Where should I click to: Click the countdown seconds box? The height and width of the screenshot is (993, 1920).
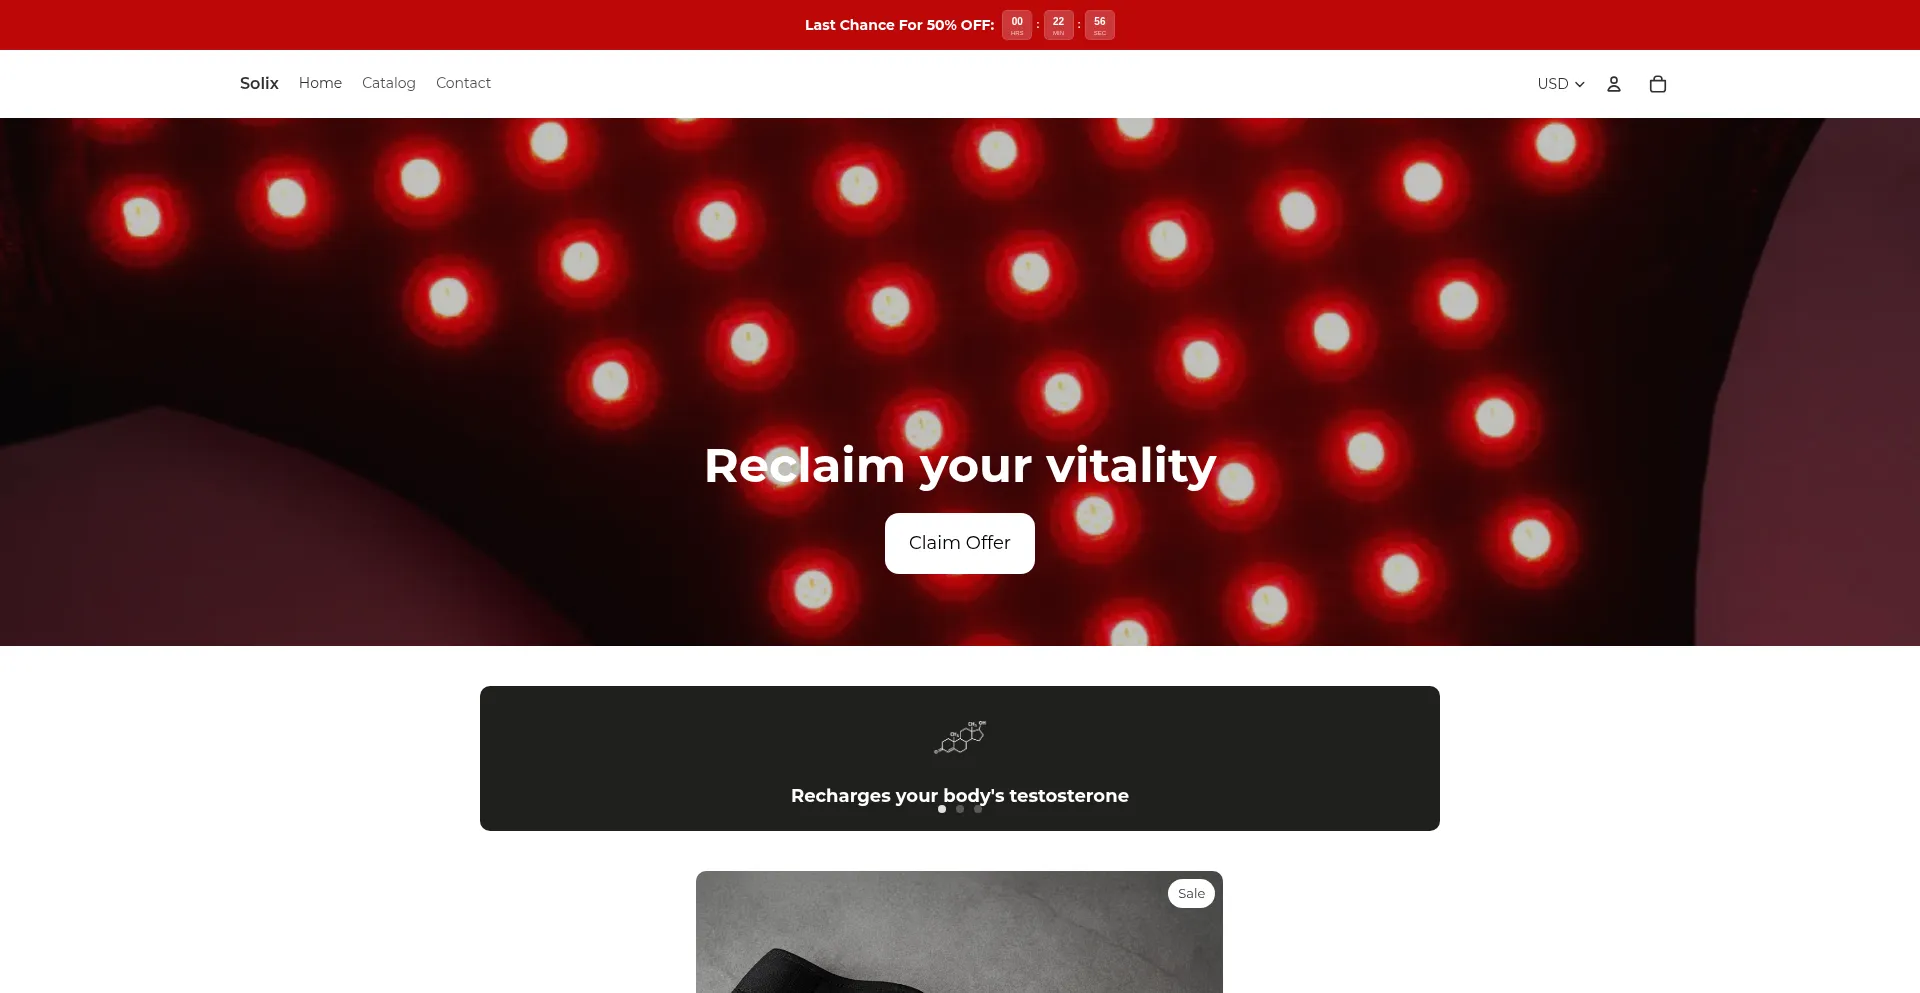click(1100, 25)
